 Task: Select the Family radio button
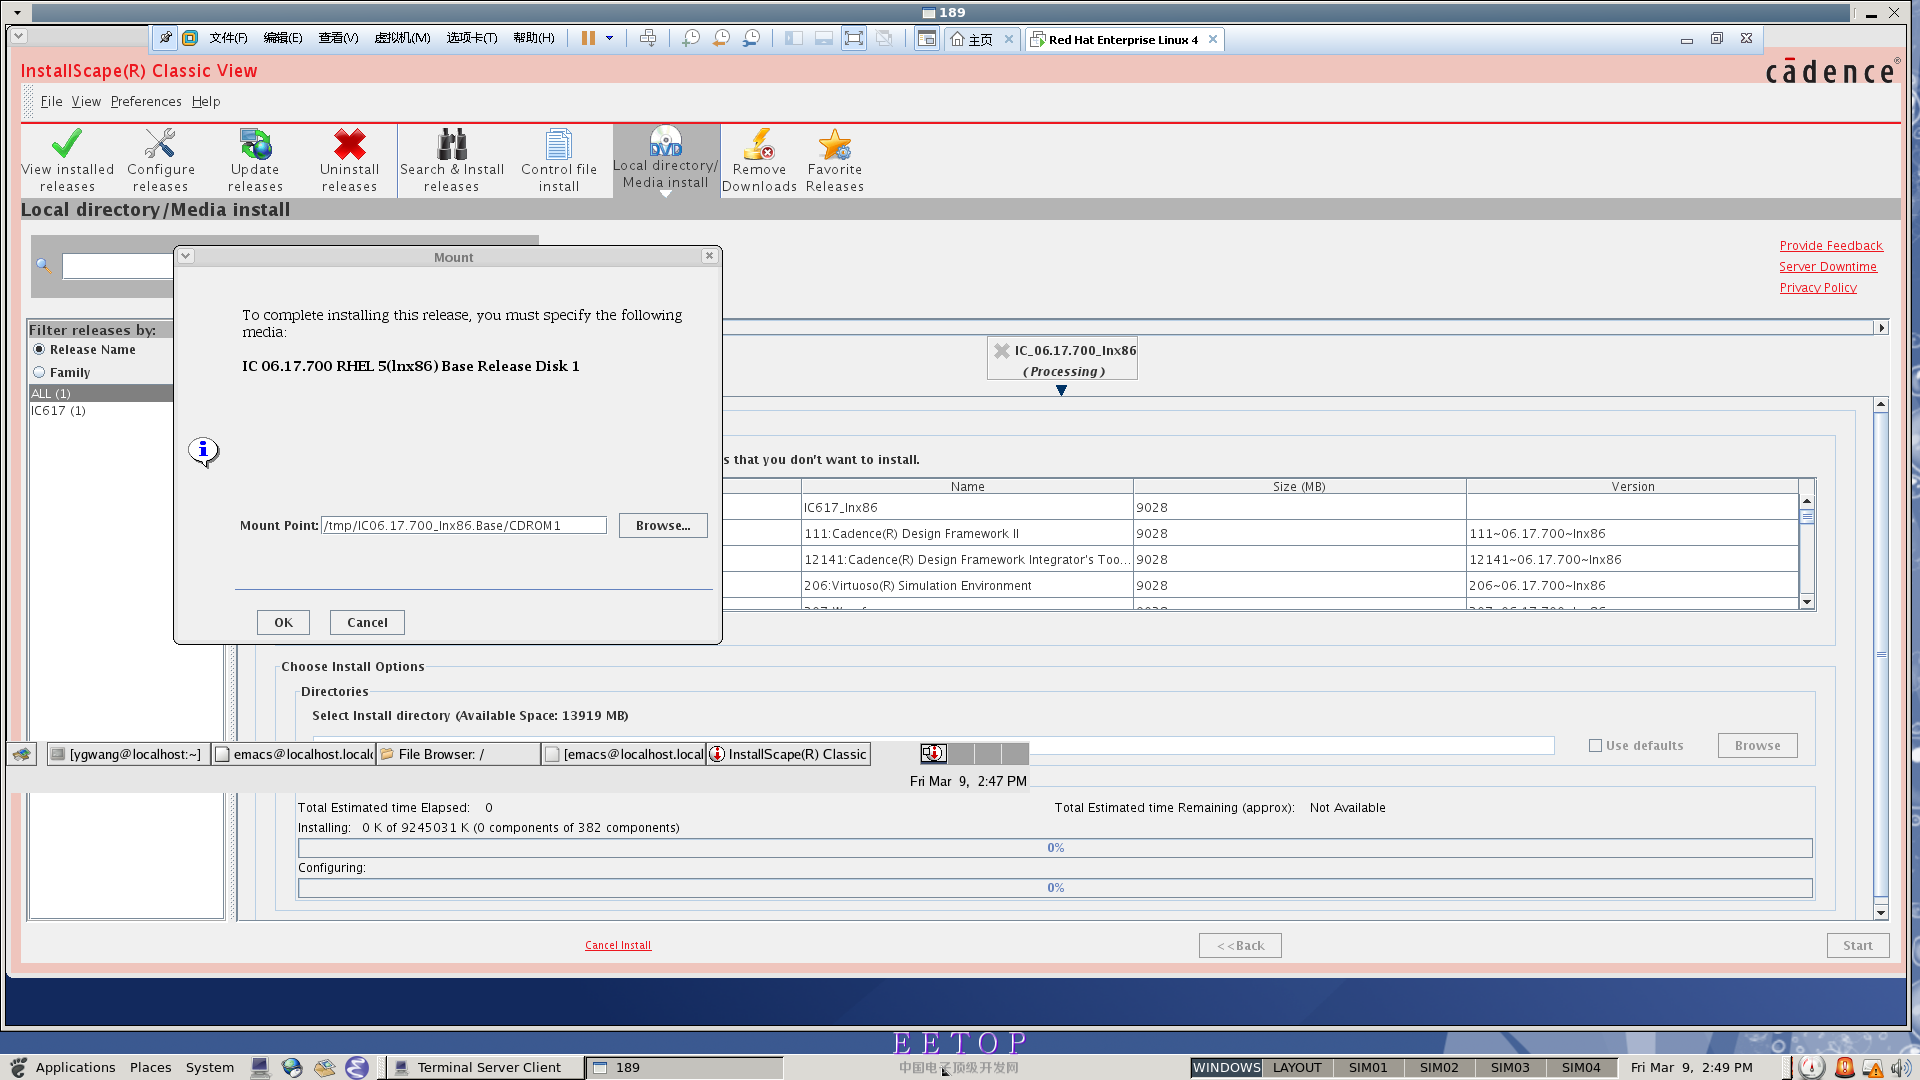39,372
